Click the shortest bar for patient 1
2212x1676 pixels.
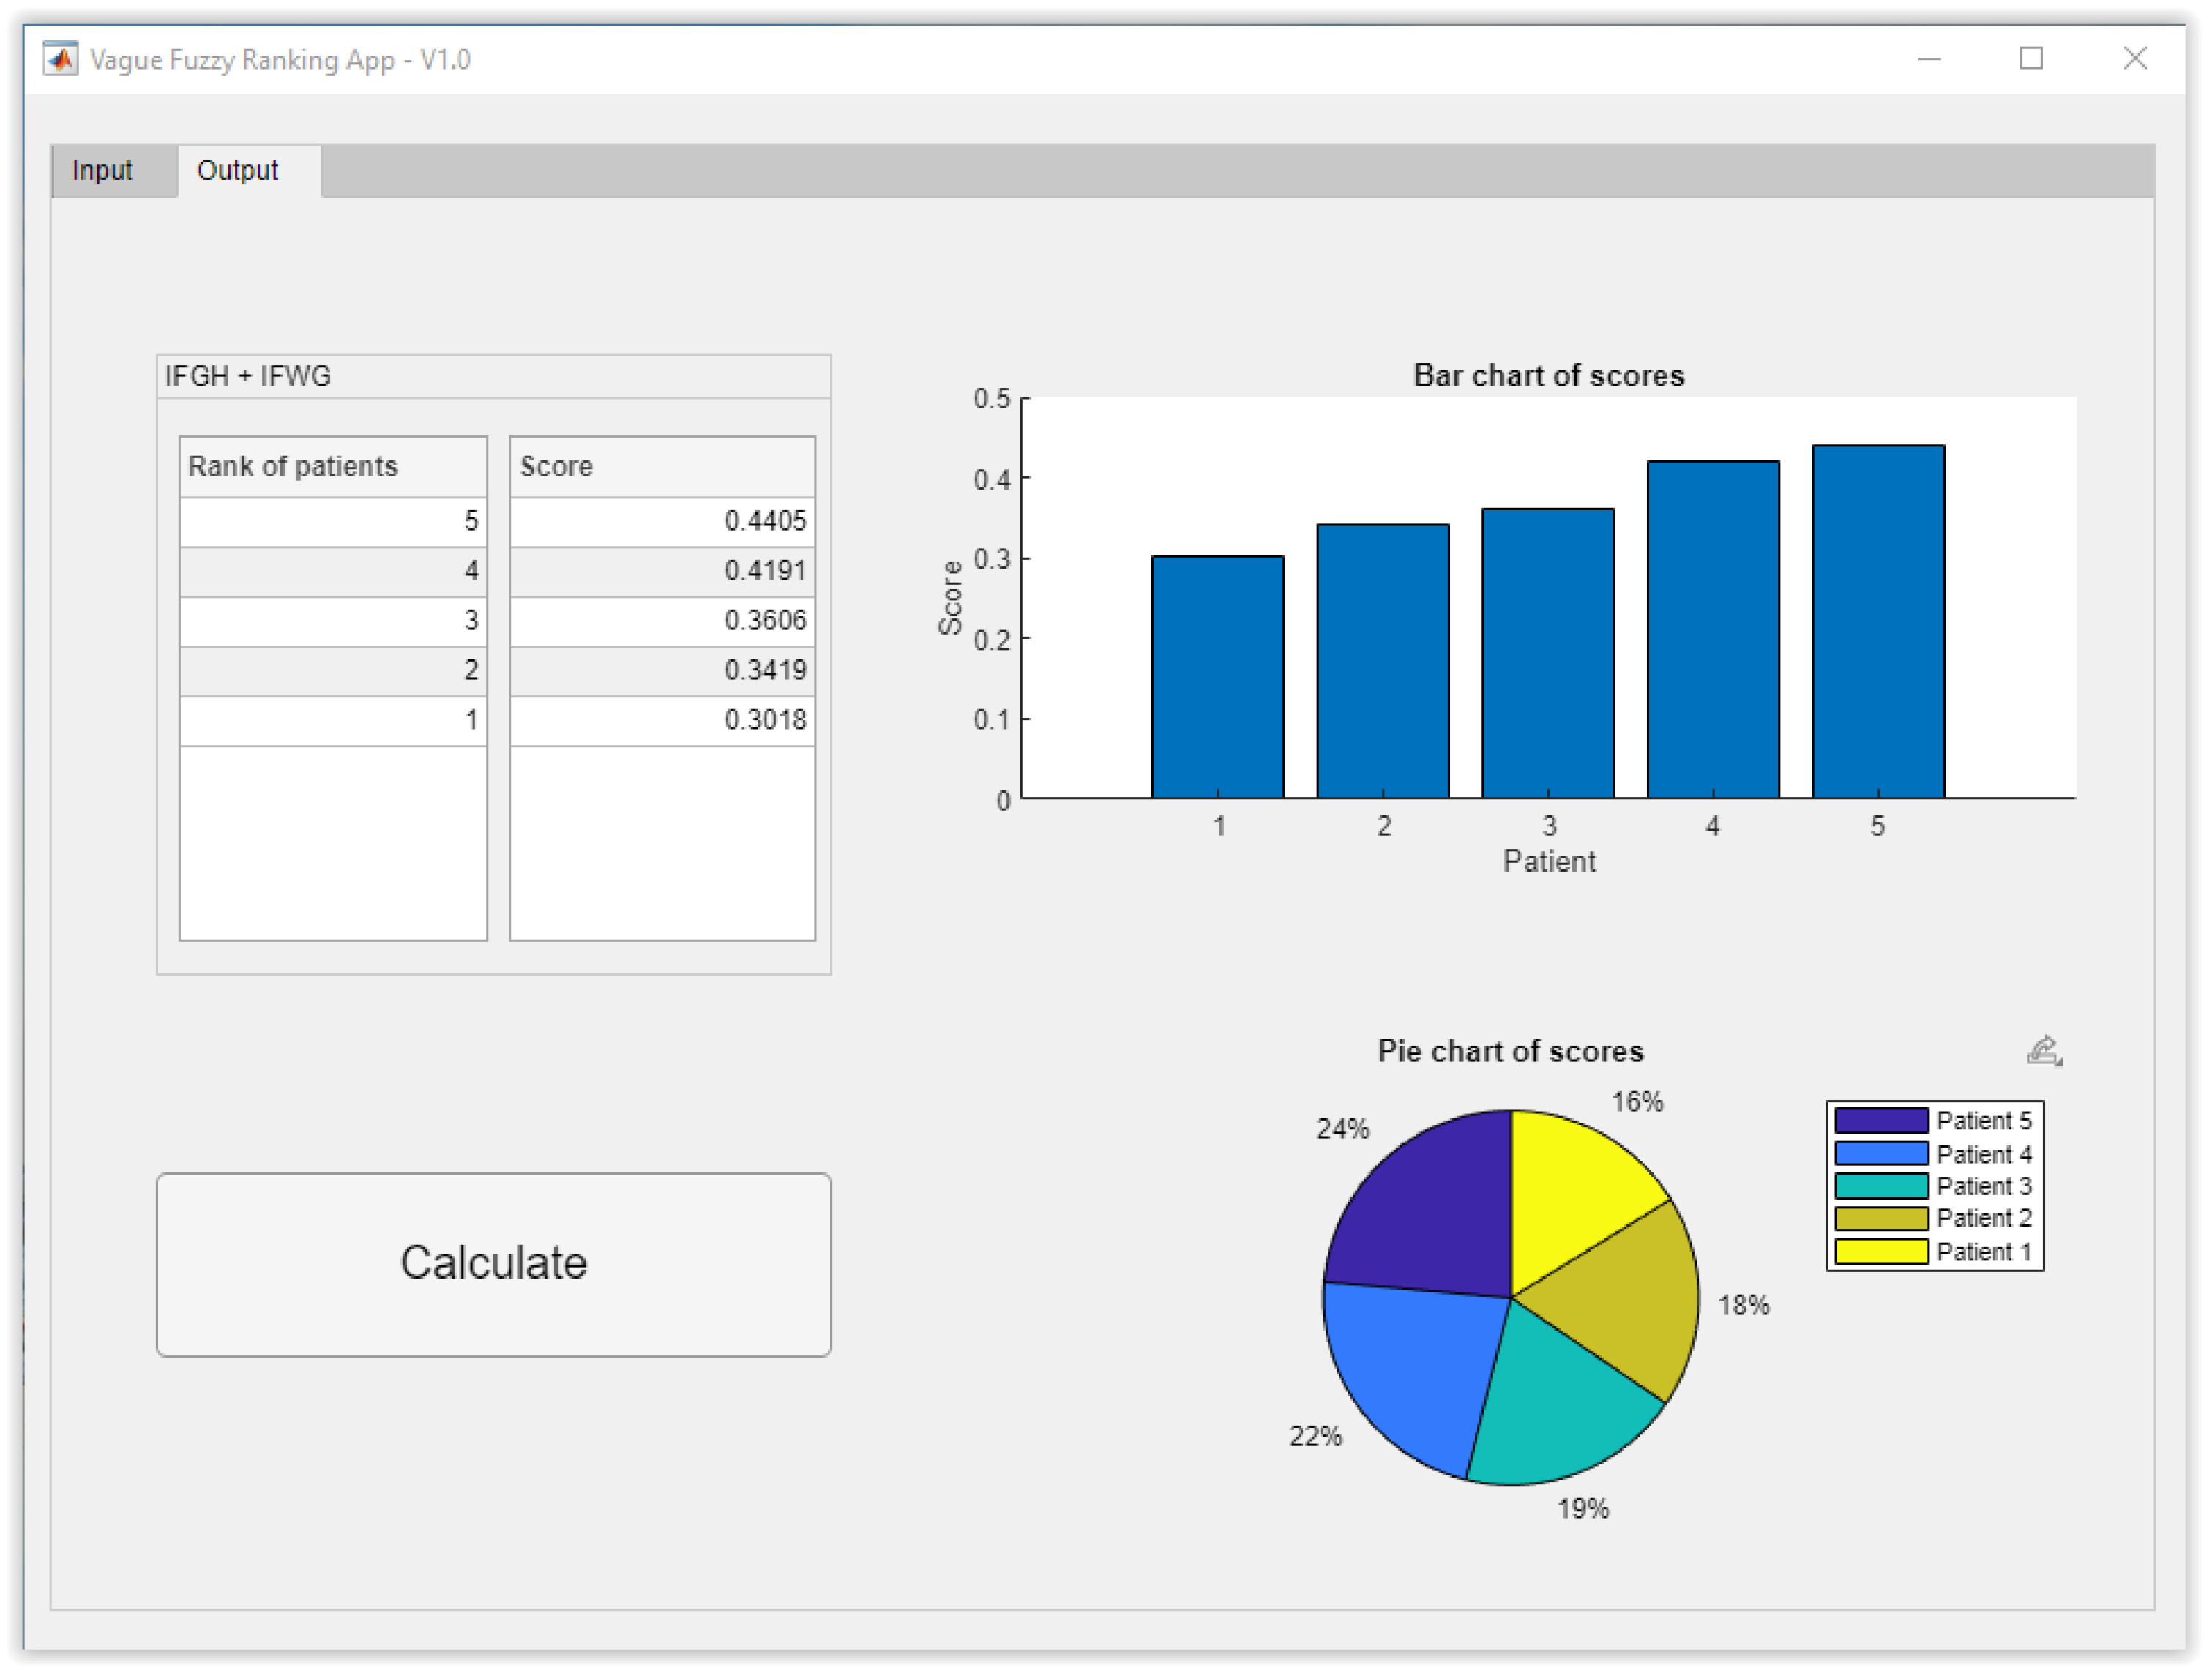coord(1218,678)
